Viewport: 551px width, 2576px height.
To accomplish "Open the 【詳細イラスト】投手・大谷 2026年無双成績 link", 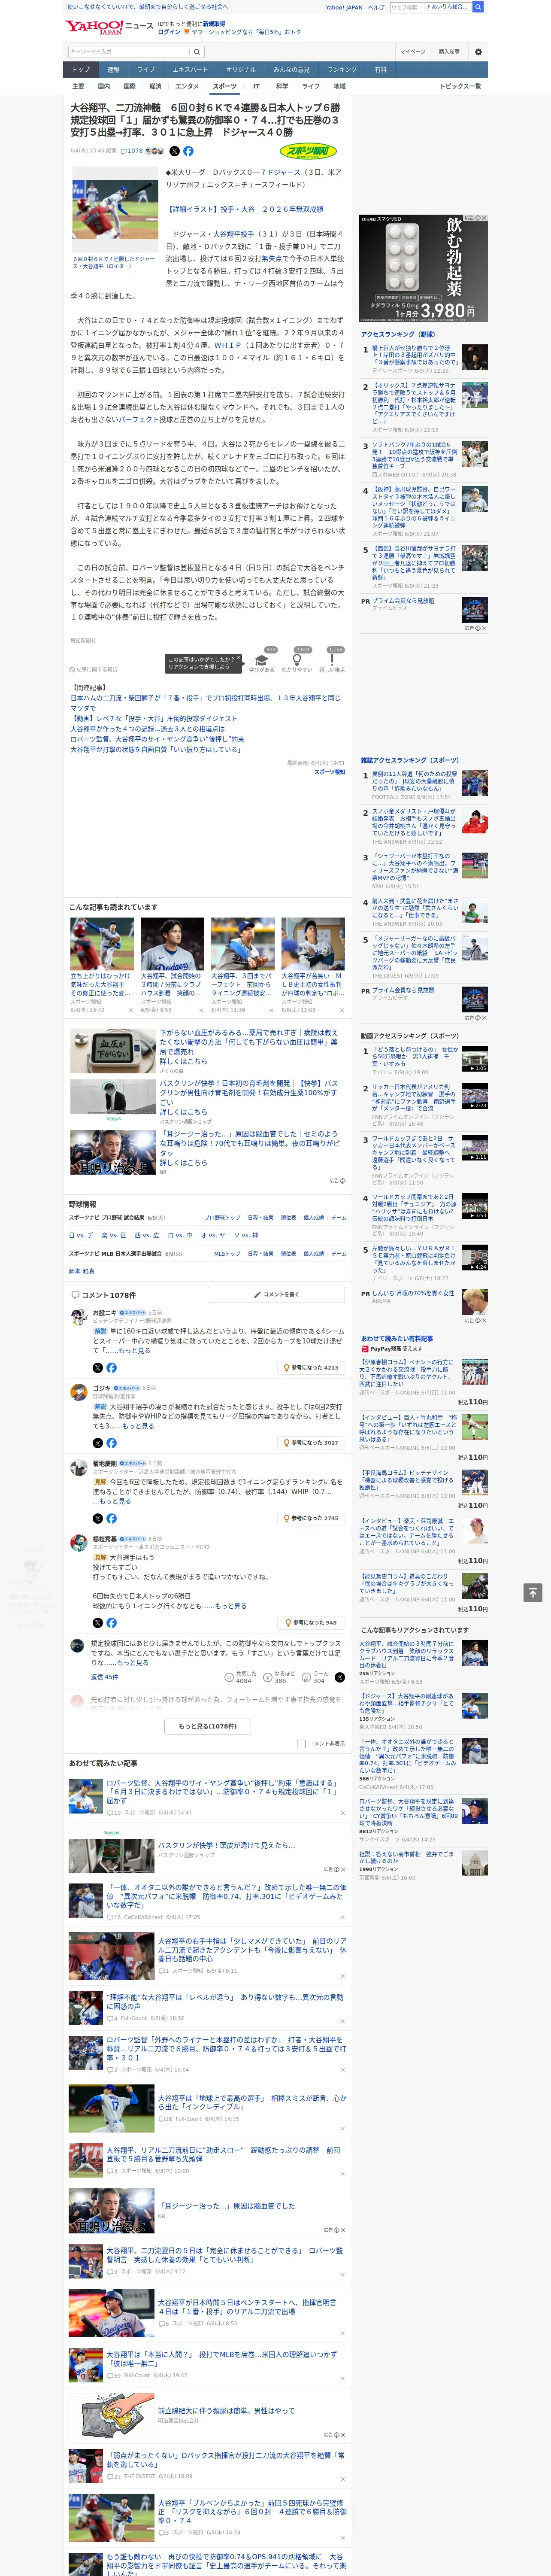I will [x=245, y=209].
